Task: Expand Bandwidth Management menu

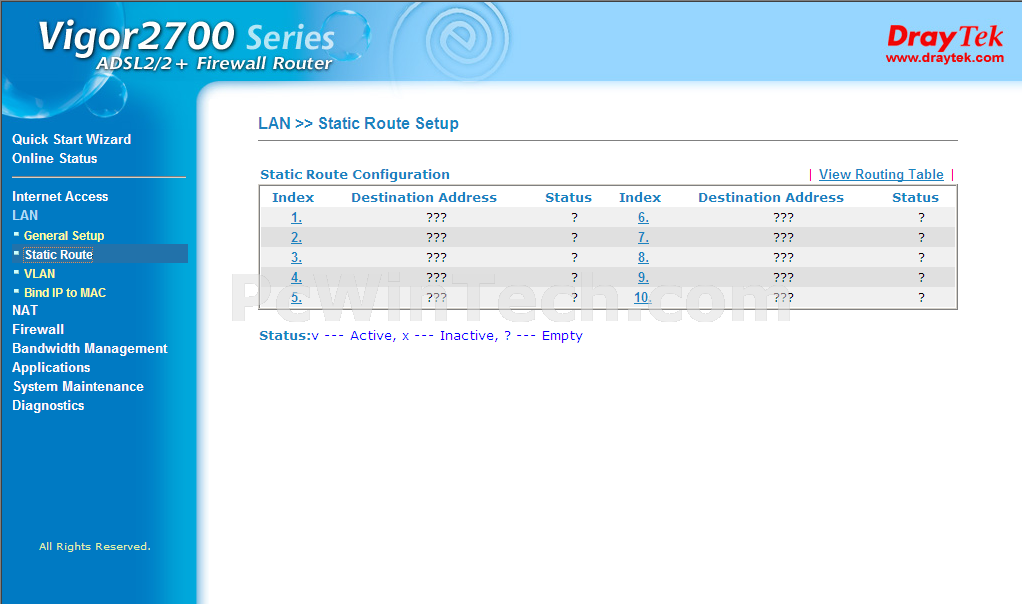Action: [x=89, y=349]
